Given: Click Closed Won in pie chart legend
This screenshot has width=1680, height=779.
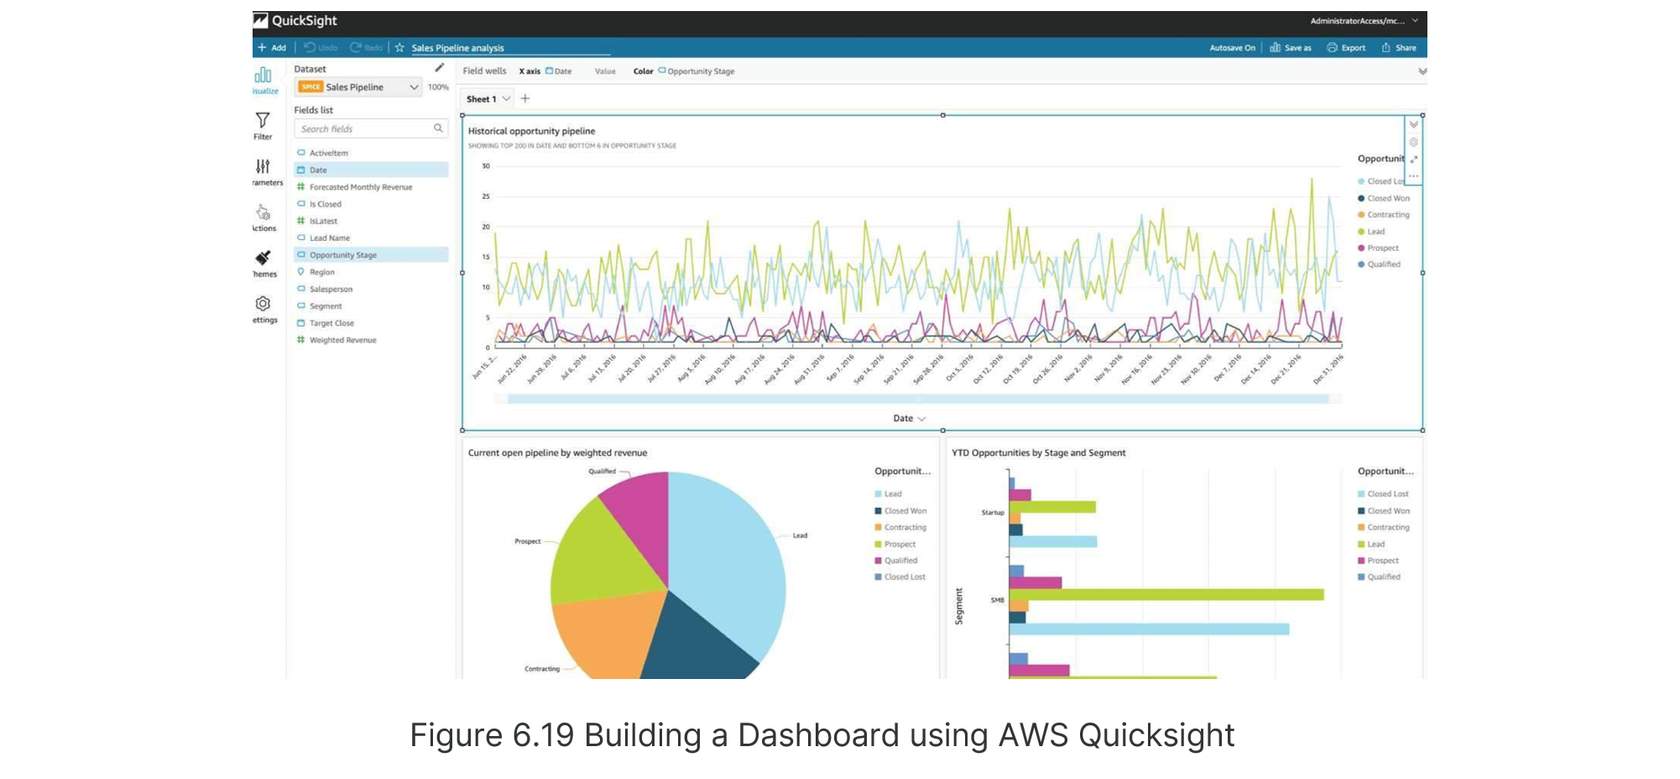Looking at the screenshot, I should (901, 511).
